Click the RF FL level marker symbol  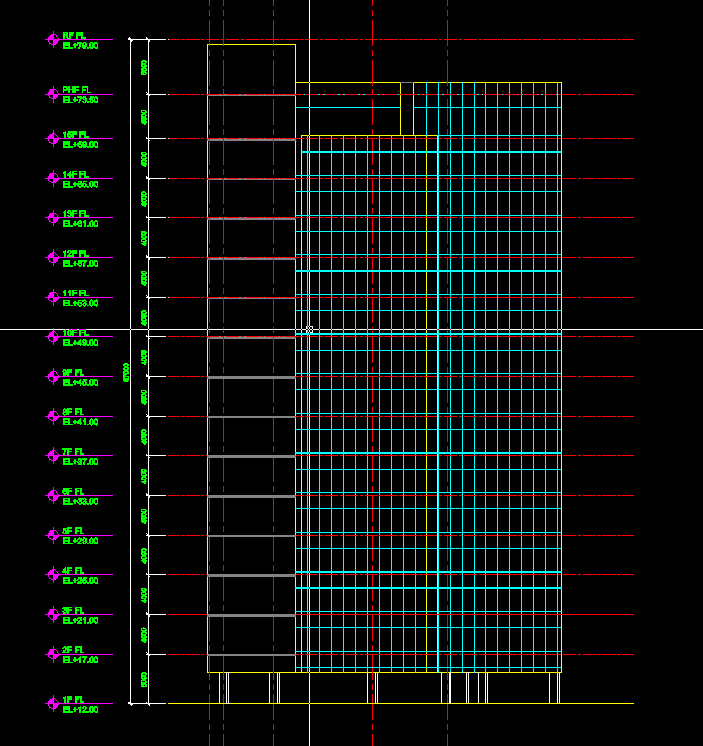pos(53,39)
